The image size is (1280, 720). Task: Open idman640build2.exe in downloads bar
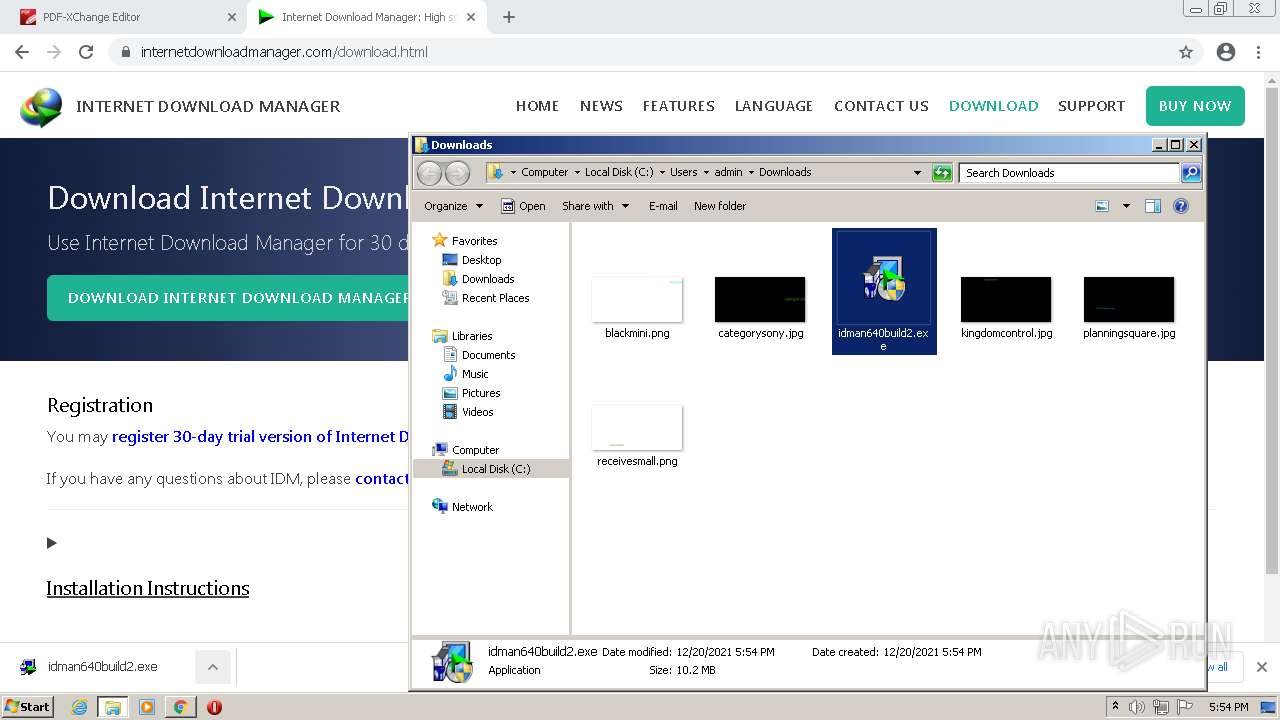102,667
